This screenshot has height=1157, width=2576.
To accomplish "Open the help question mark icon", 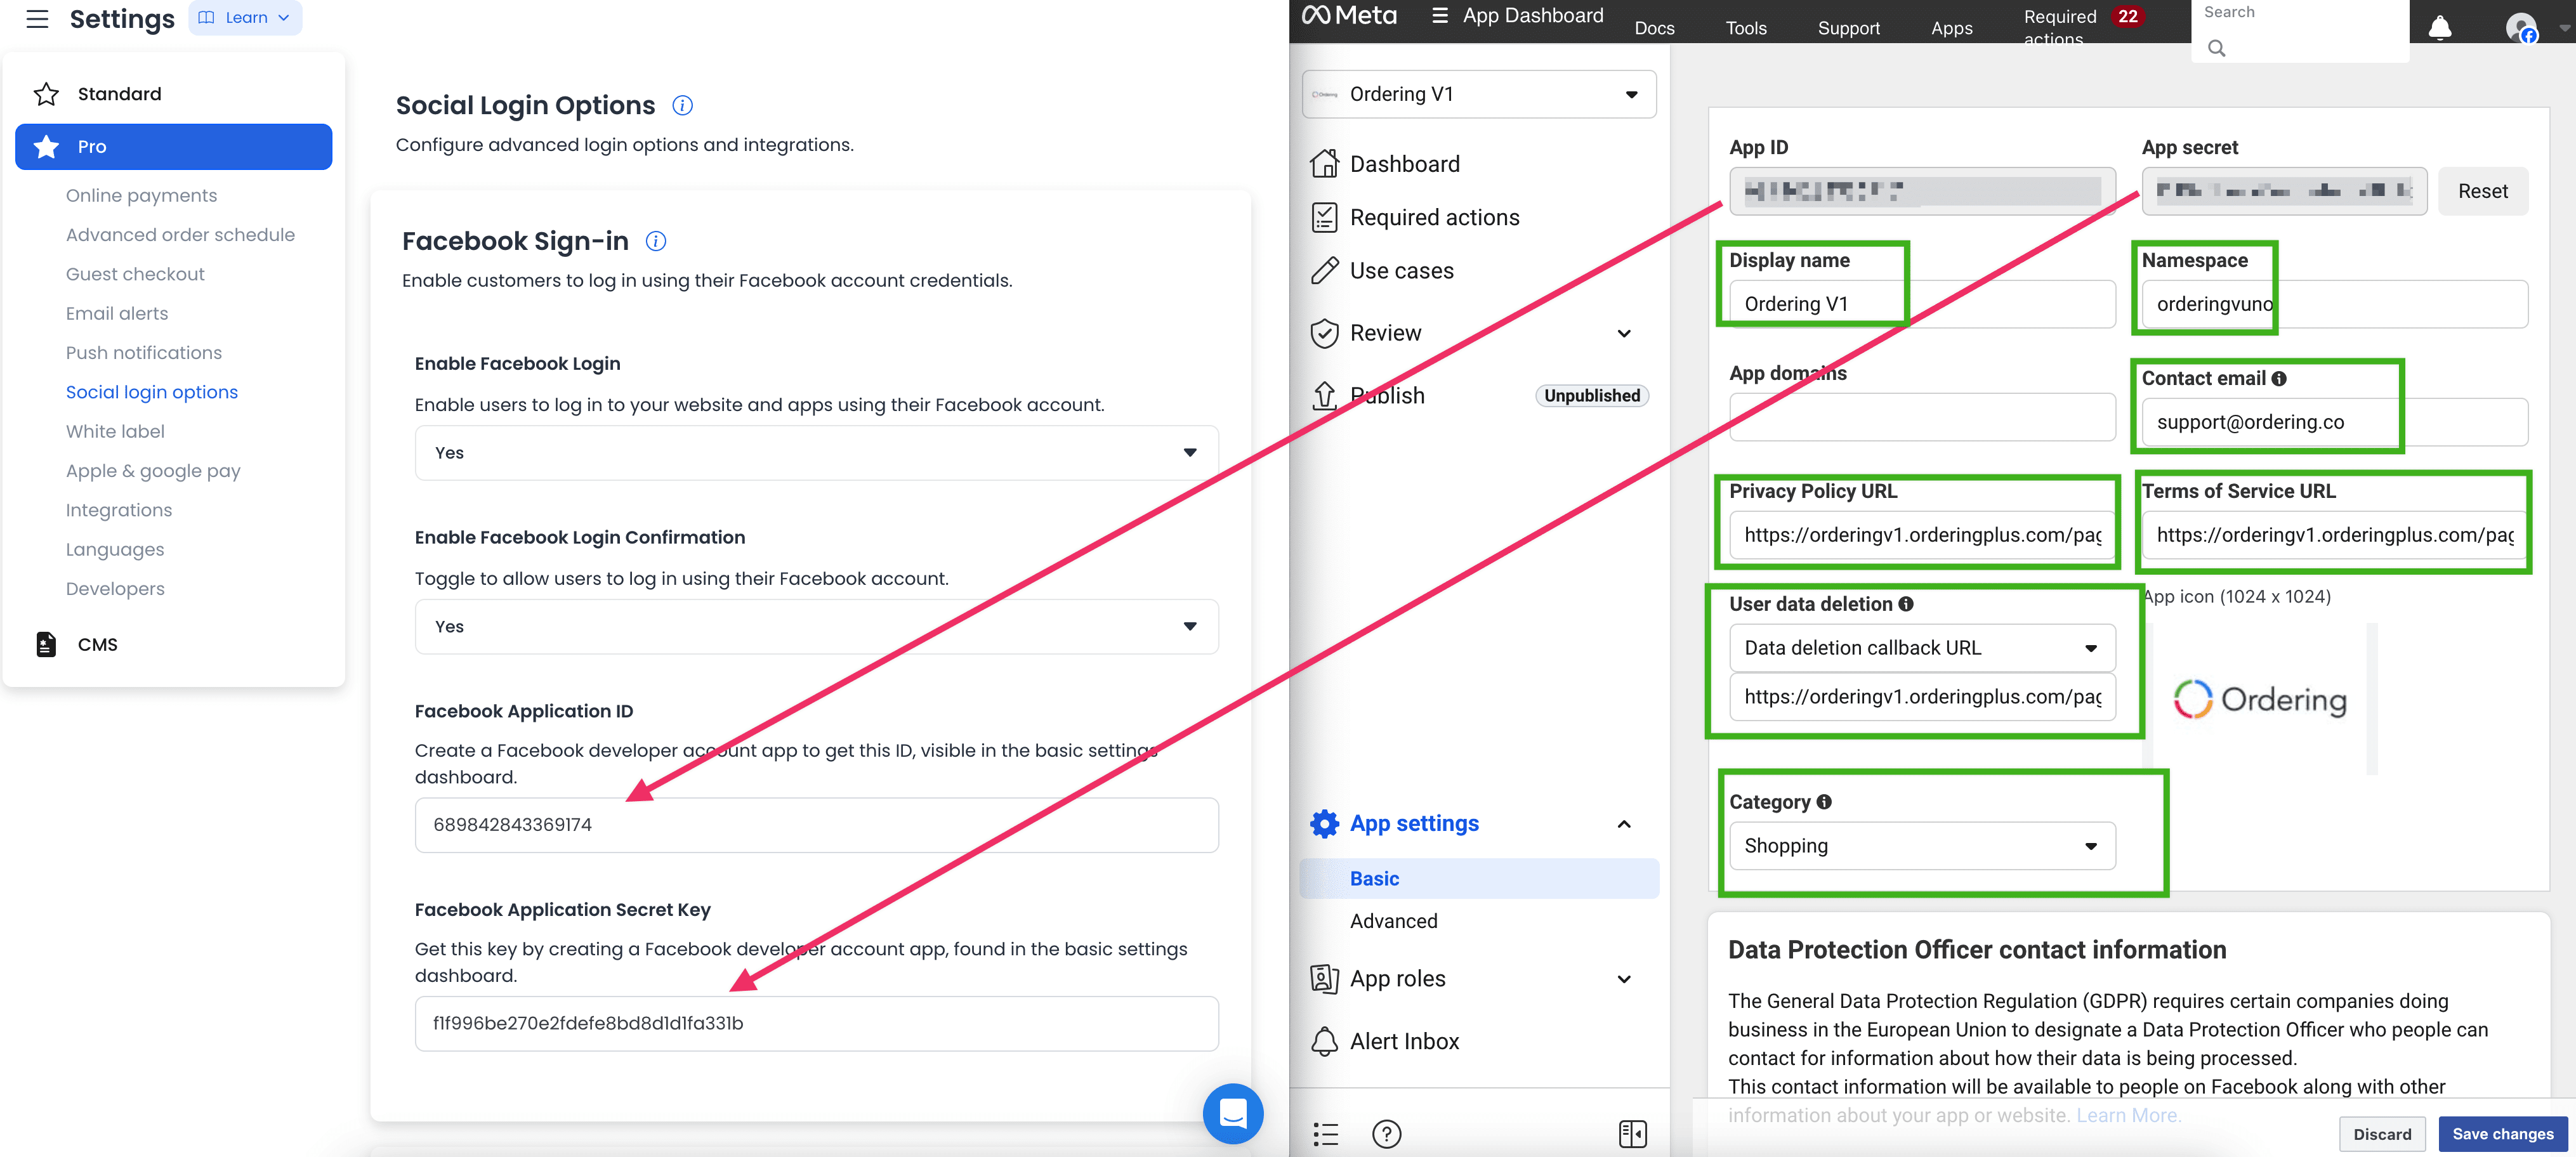I will [x=1387, y=1134].
